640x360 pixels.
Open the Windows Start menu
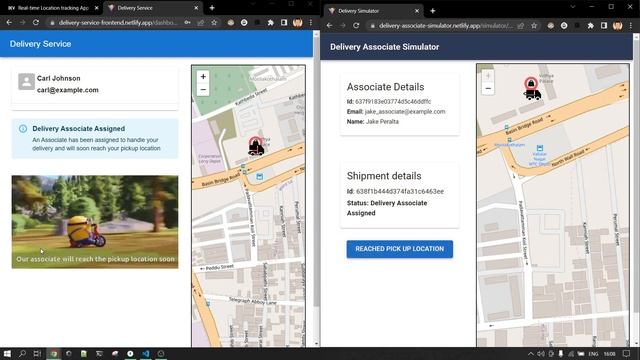pos(7,353)
